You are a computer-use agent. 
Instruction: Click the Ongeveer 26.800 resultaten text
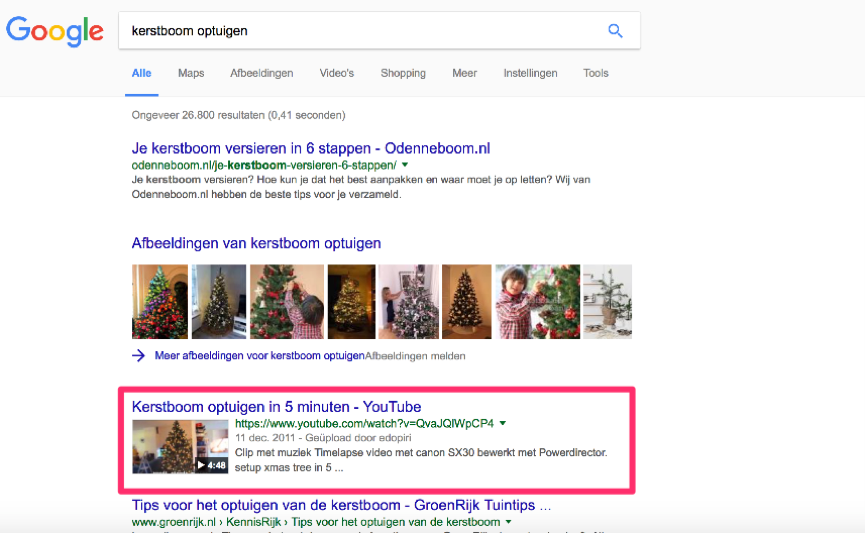238,115
